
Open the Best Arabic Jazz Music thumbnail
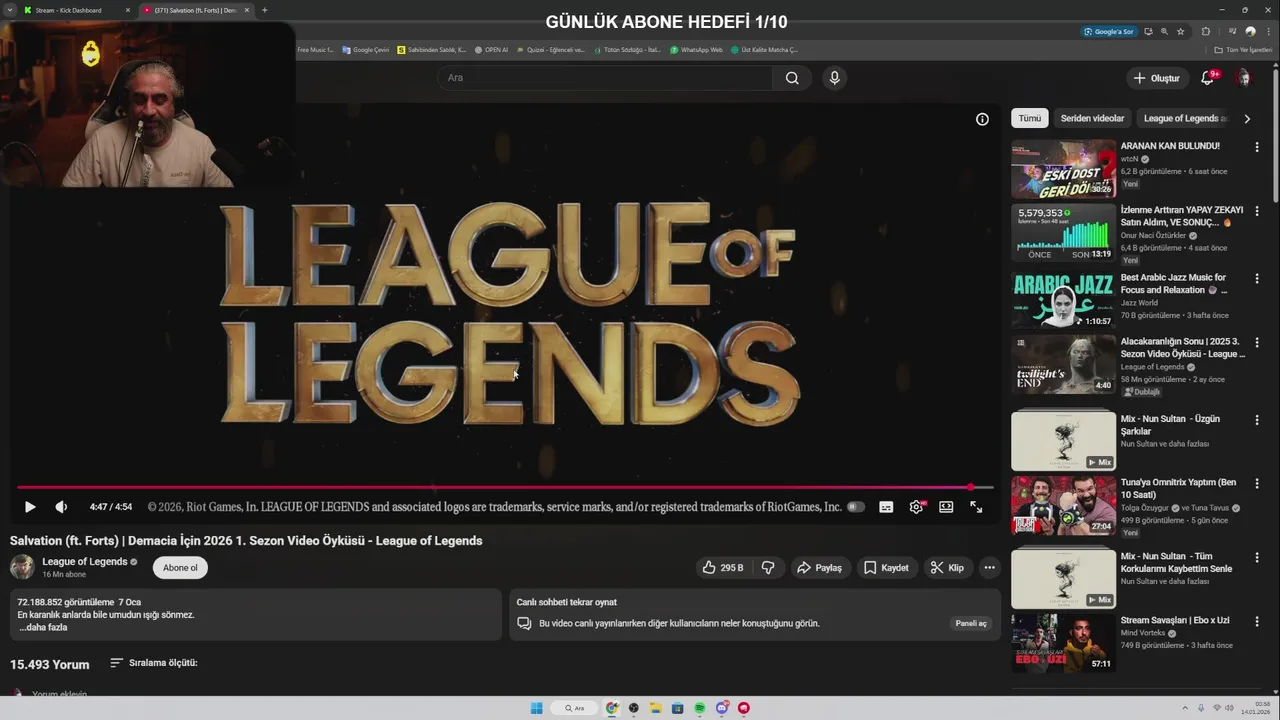(1063, 301)
